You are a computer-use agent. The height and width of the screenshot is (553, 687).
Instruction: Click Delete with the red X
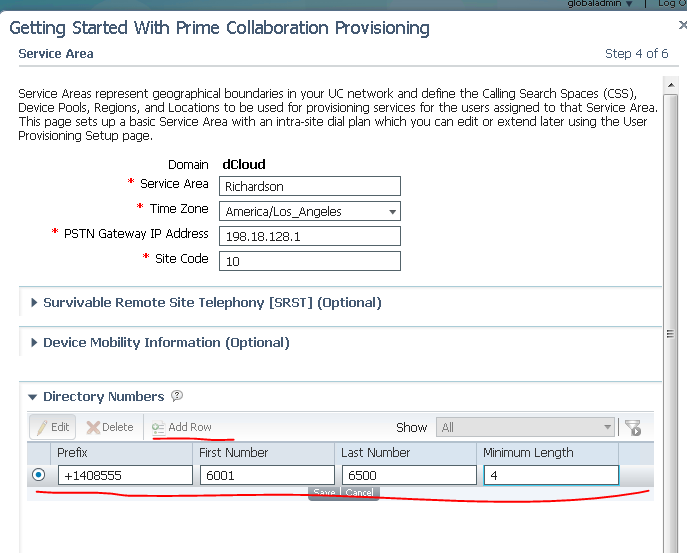[x=110, y=427]
